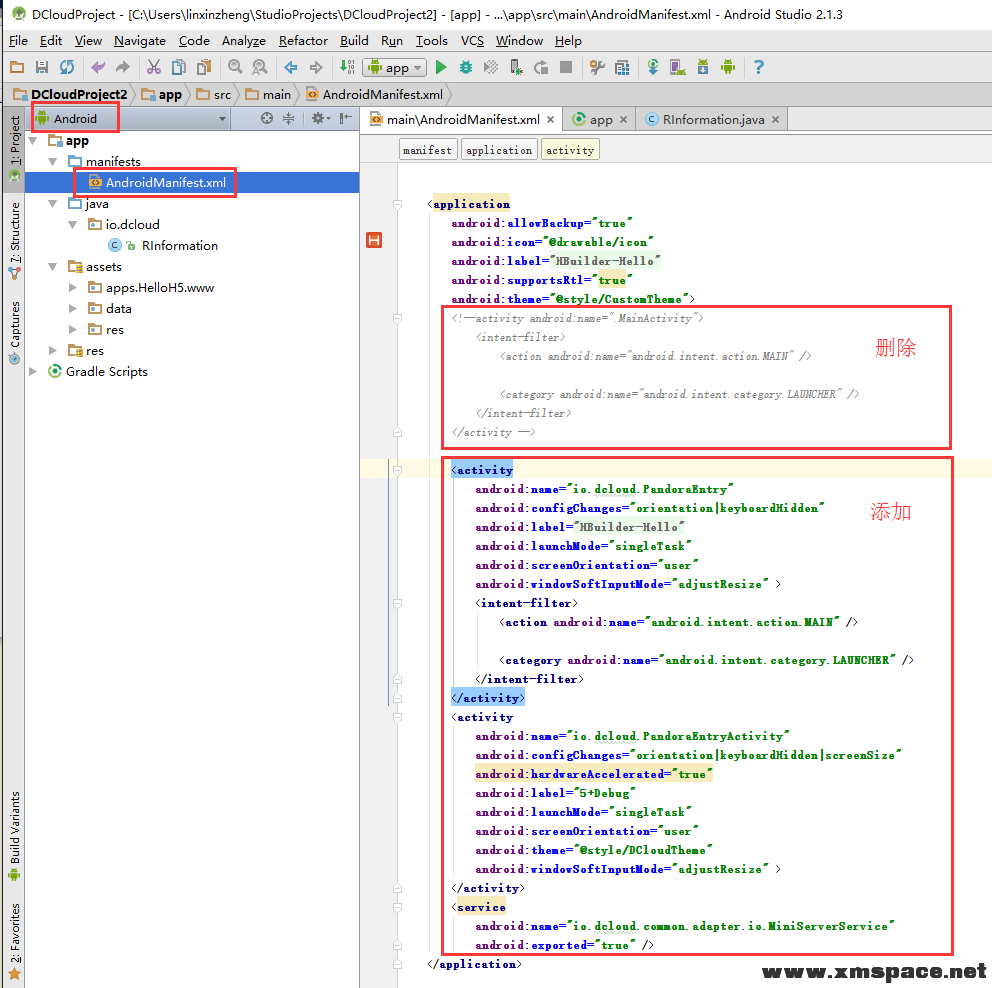This screenshot has width=992, height=988.
Task: Click the Collapse All icon in Project panel
Action: click(288, 118)
